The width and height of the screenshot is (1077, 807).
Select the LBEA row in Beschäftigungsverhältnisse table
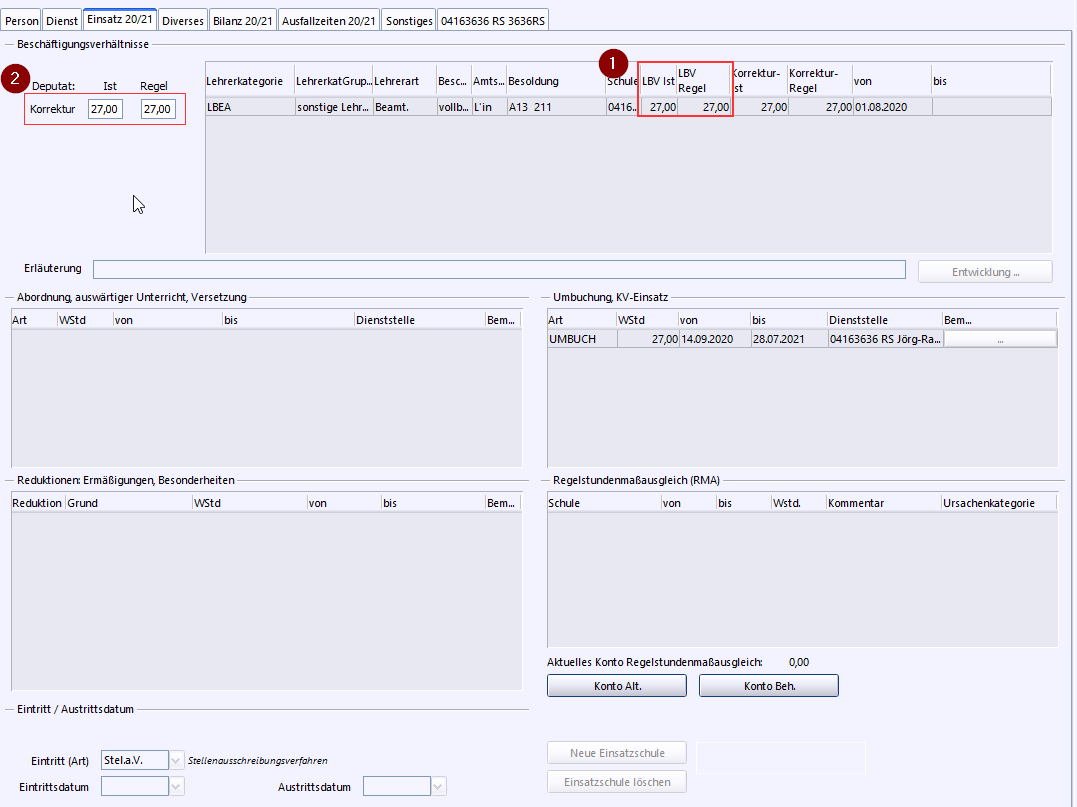tap(249, 107)
